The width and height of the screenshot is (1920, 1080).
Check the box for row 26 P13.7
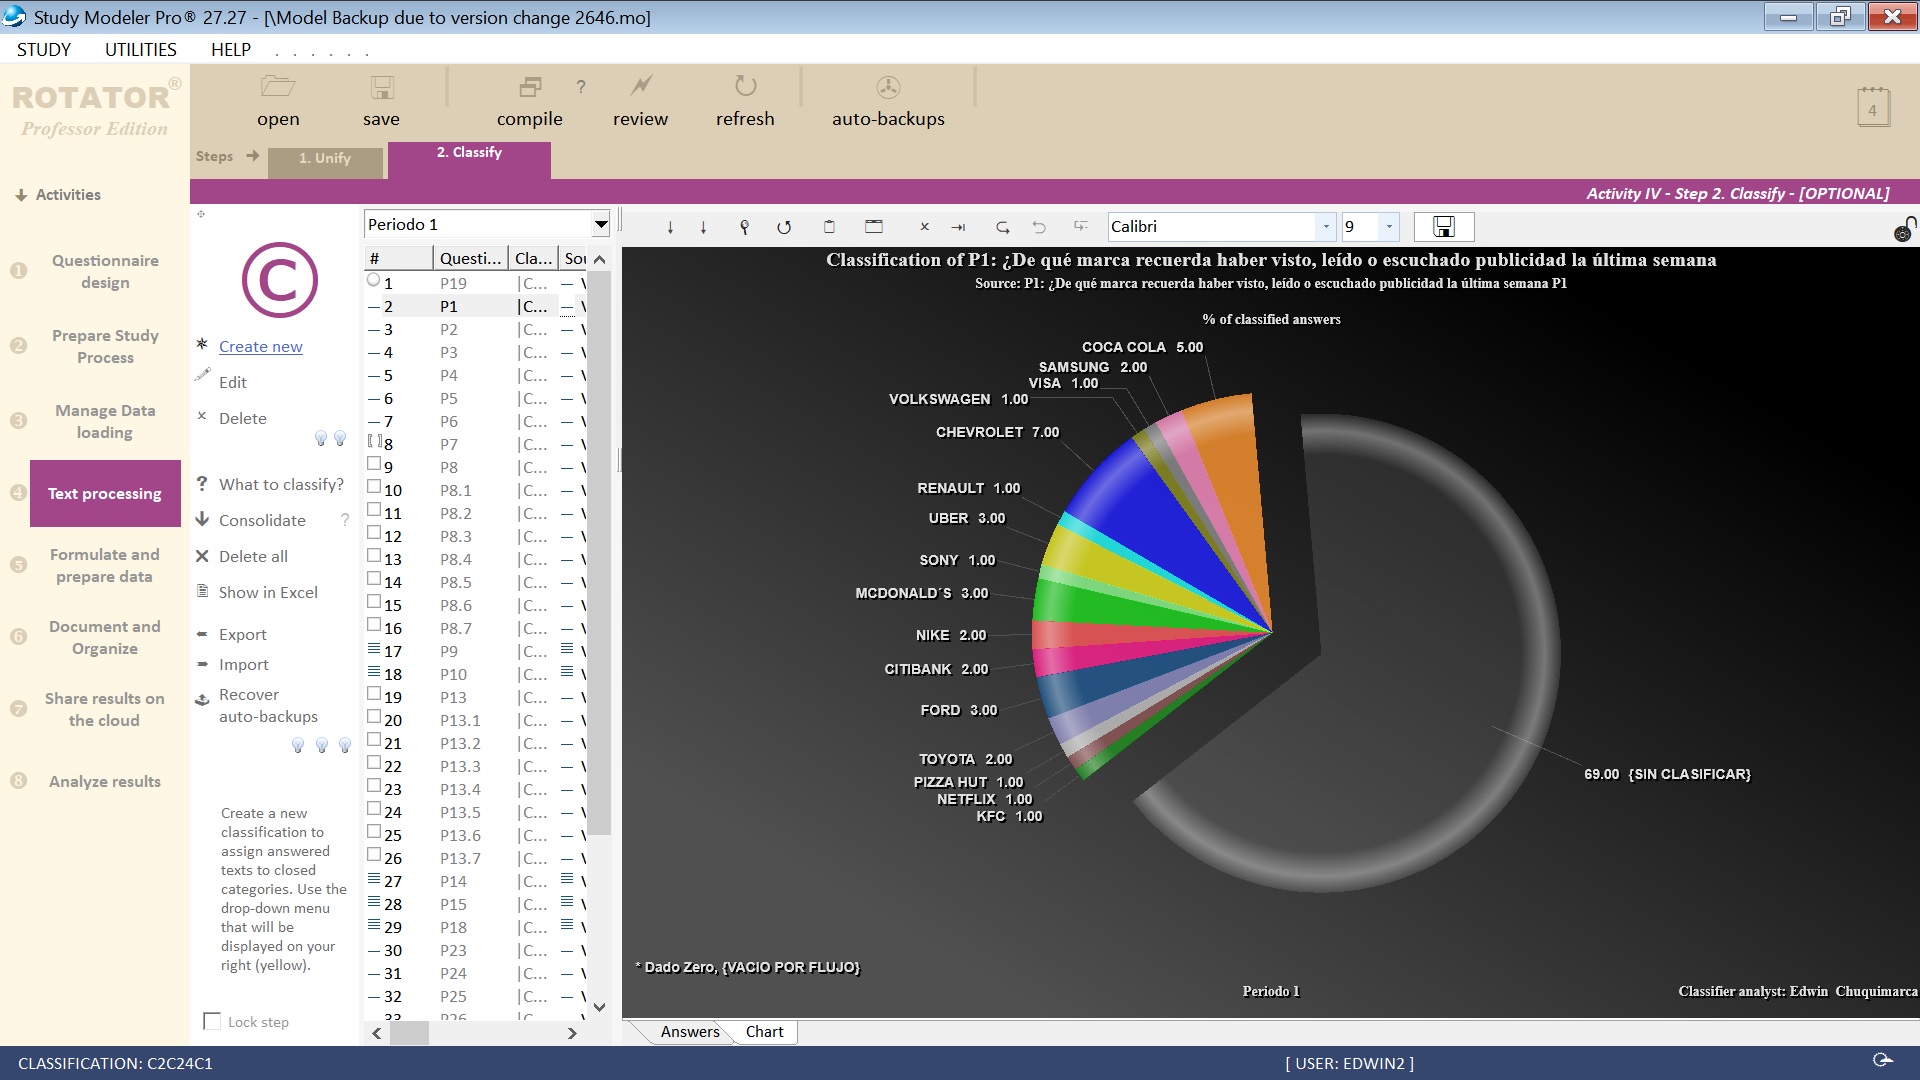click(374, 855)
